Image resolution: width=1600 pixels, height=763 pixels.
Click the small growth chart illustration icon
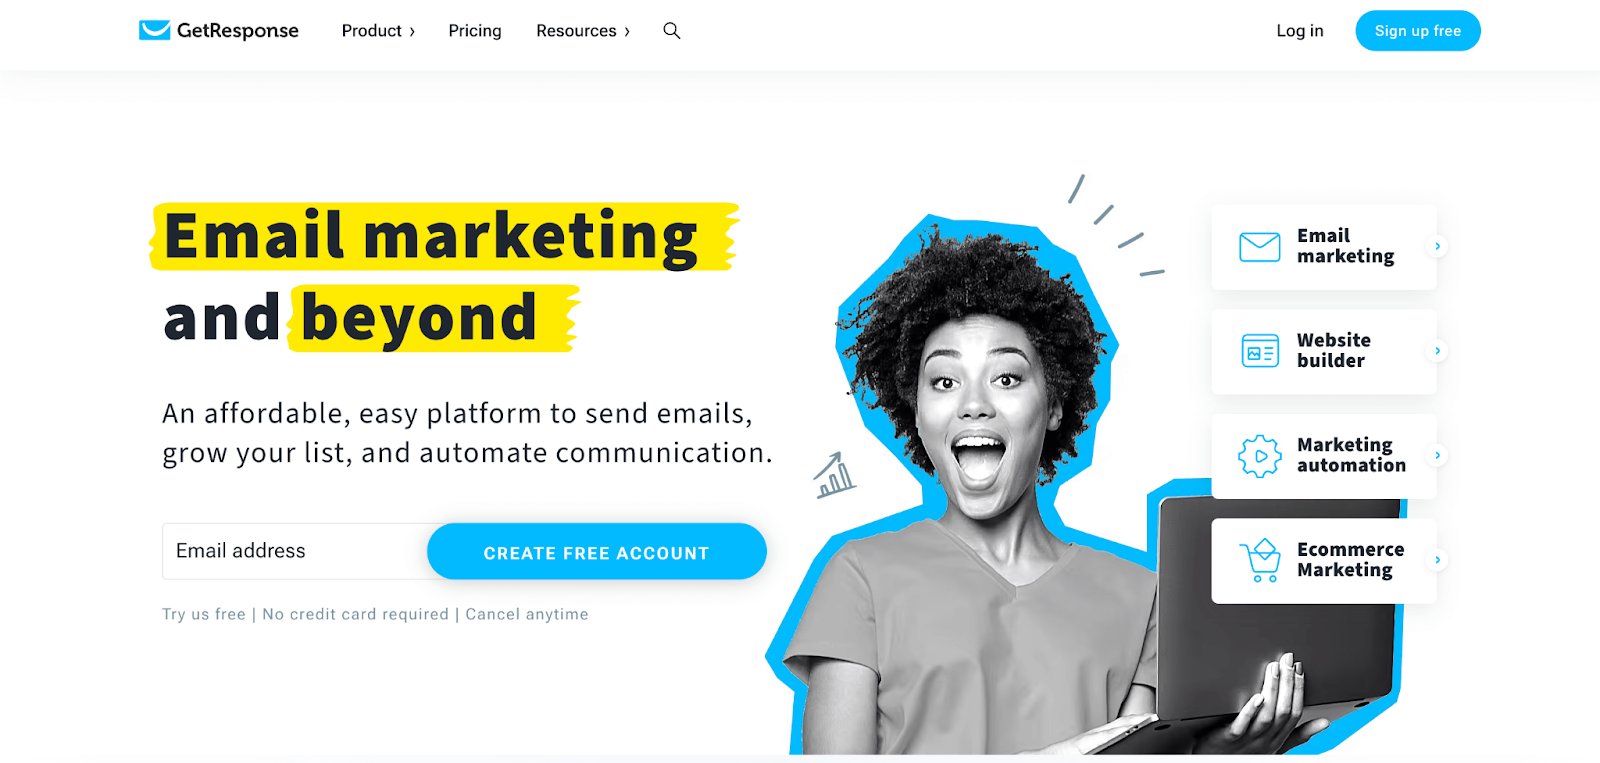coord(834,476)
